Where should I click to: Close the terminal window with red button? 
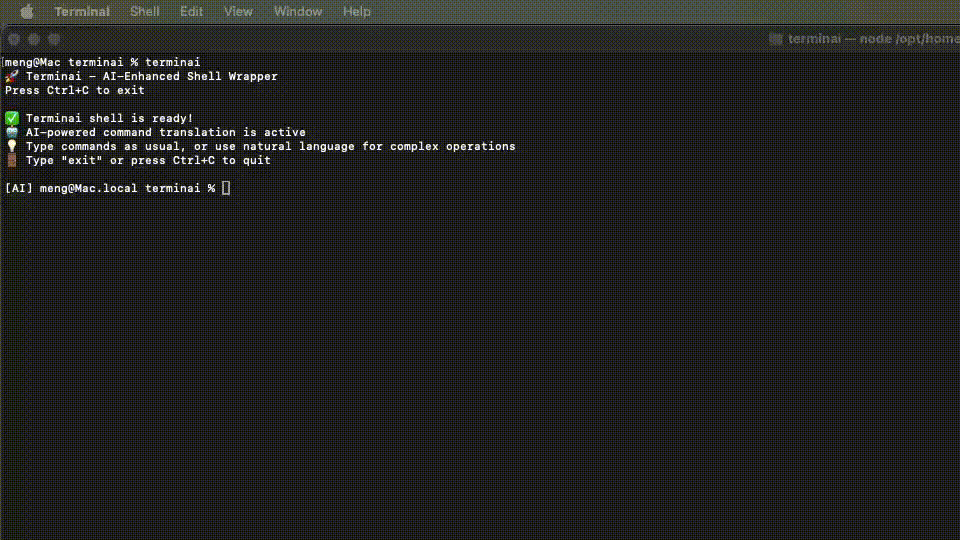pyautogui.click(x=14, y=39)
